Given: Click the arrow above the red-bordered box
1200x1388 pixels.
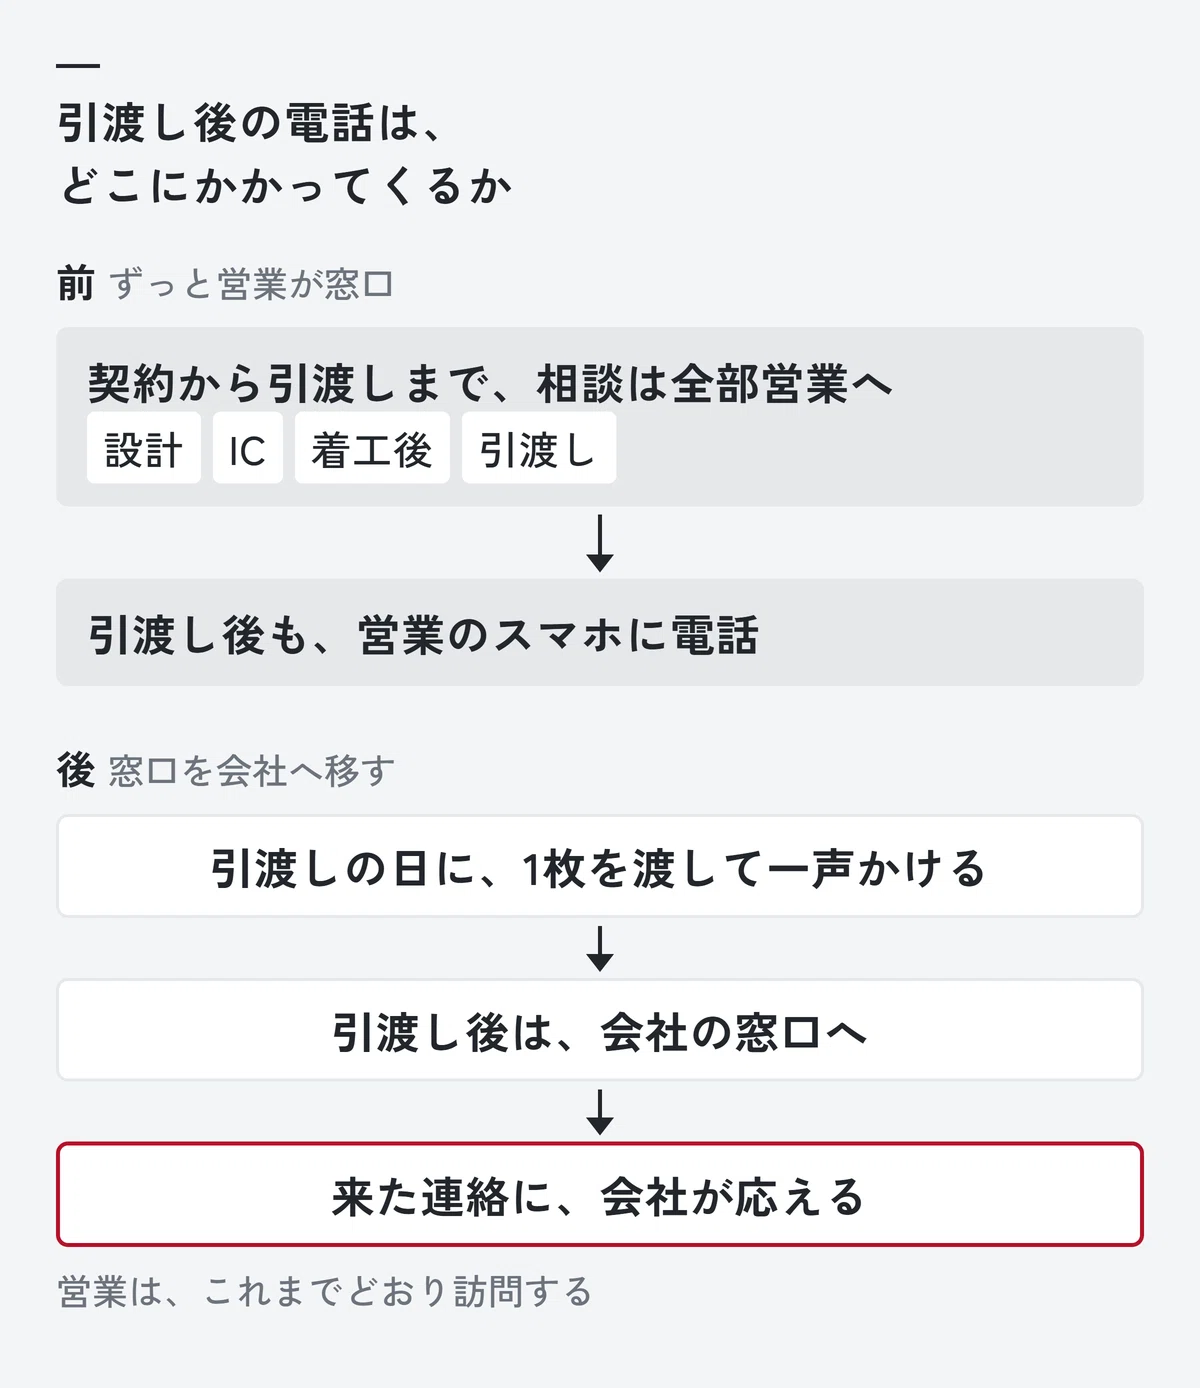Looking at the screenshot, I should (600, 1112).
